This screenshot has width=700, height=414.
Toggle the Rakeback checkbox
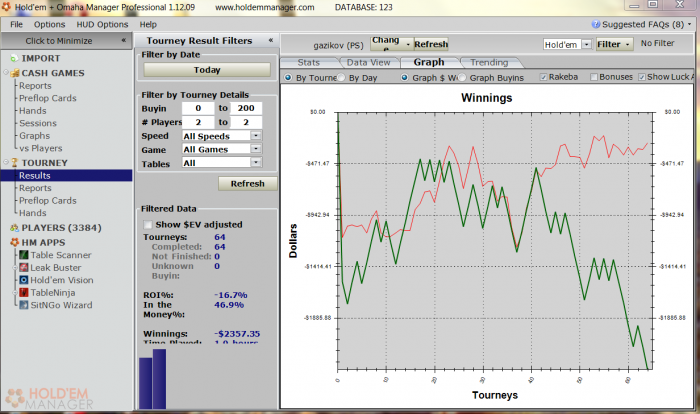[543, 77]
